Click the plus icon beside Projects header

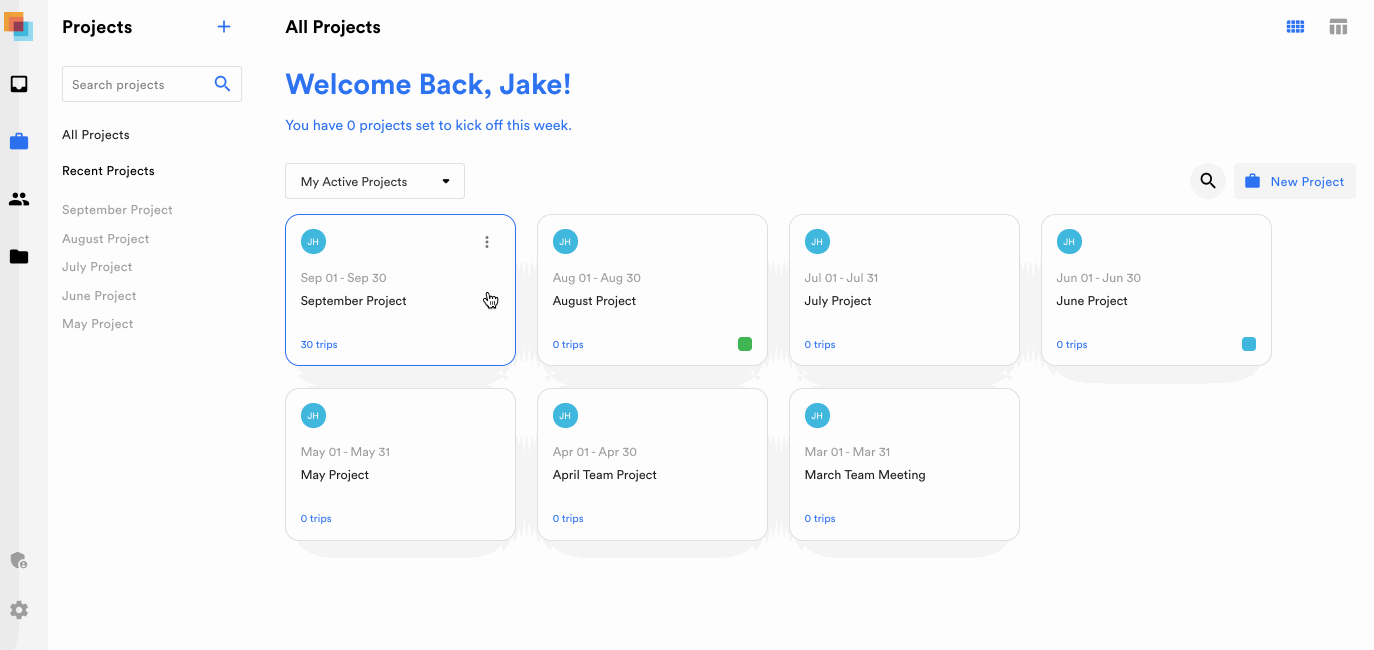click(x=223, y=26)
